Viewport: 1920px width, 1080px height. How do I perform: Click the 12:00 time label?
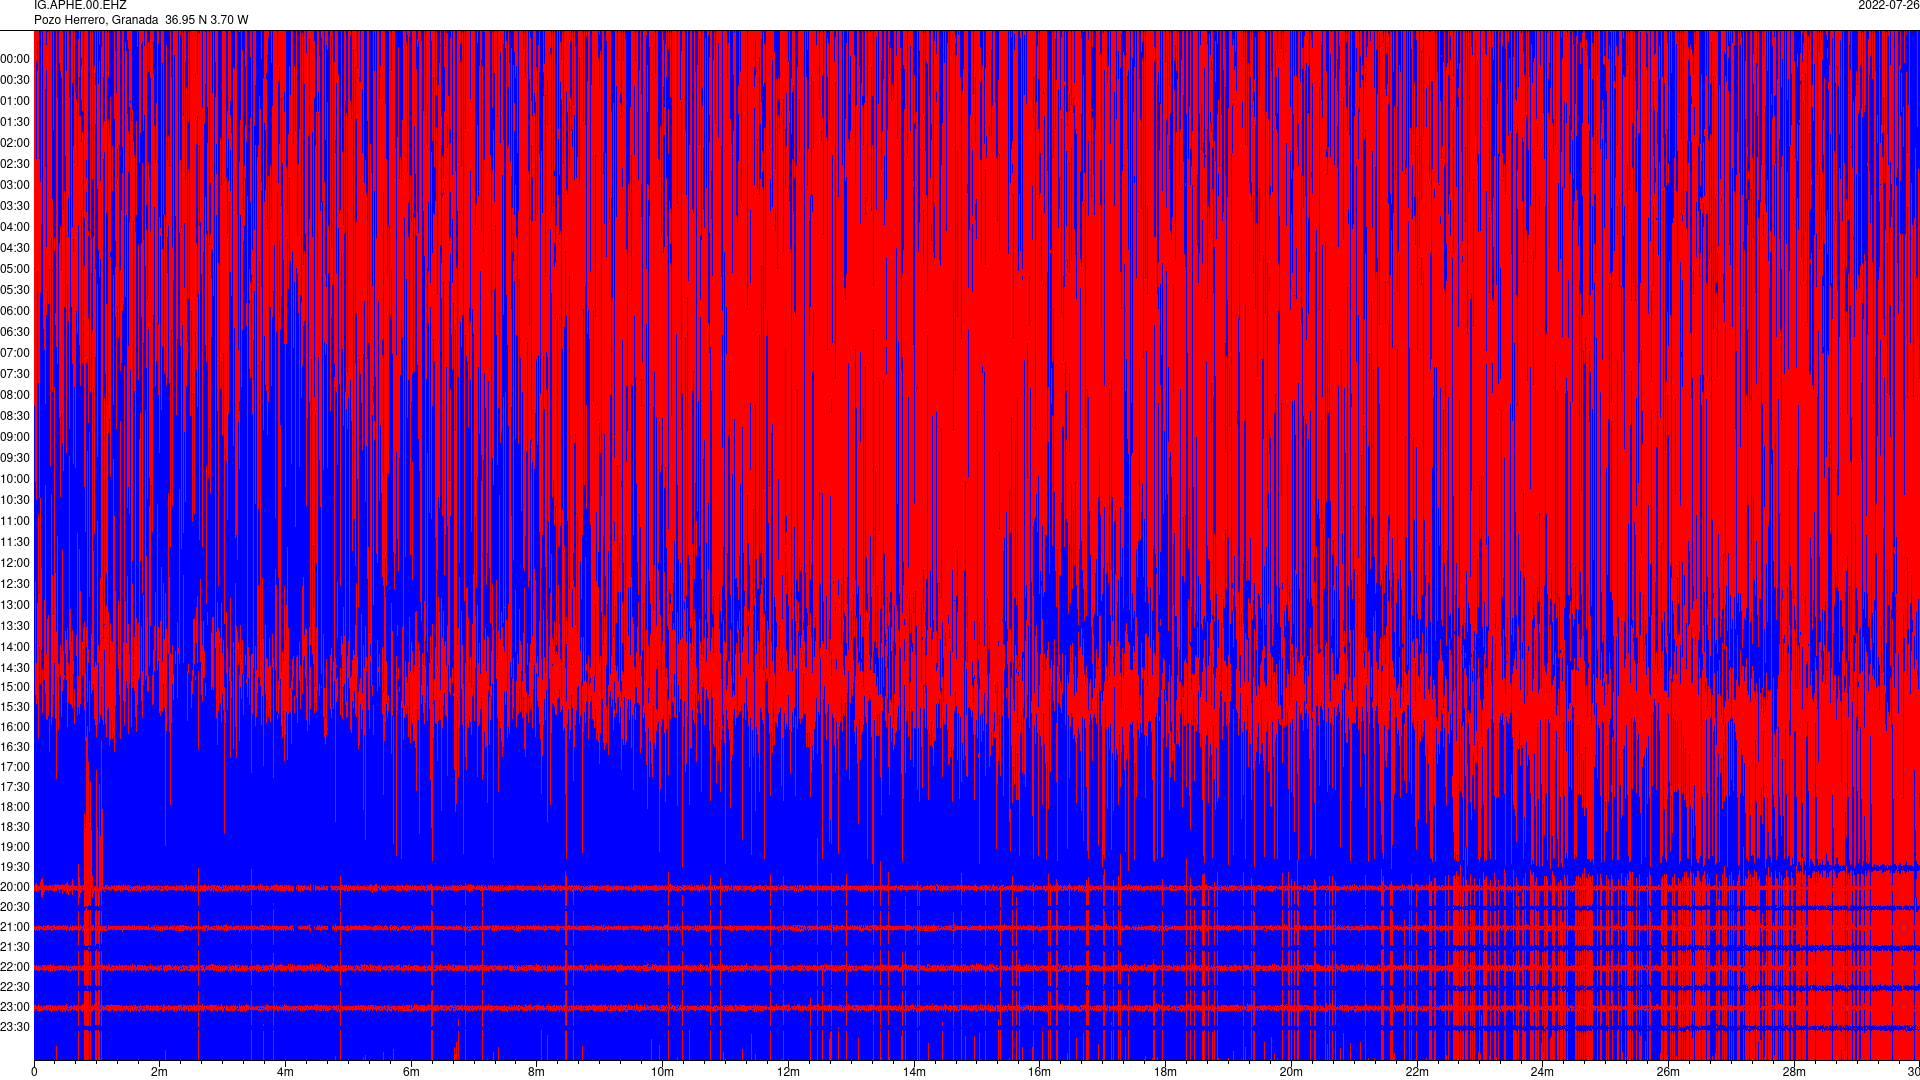(x=15, y=563)
